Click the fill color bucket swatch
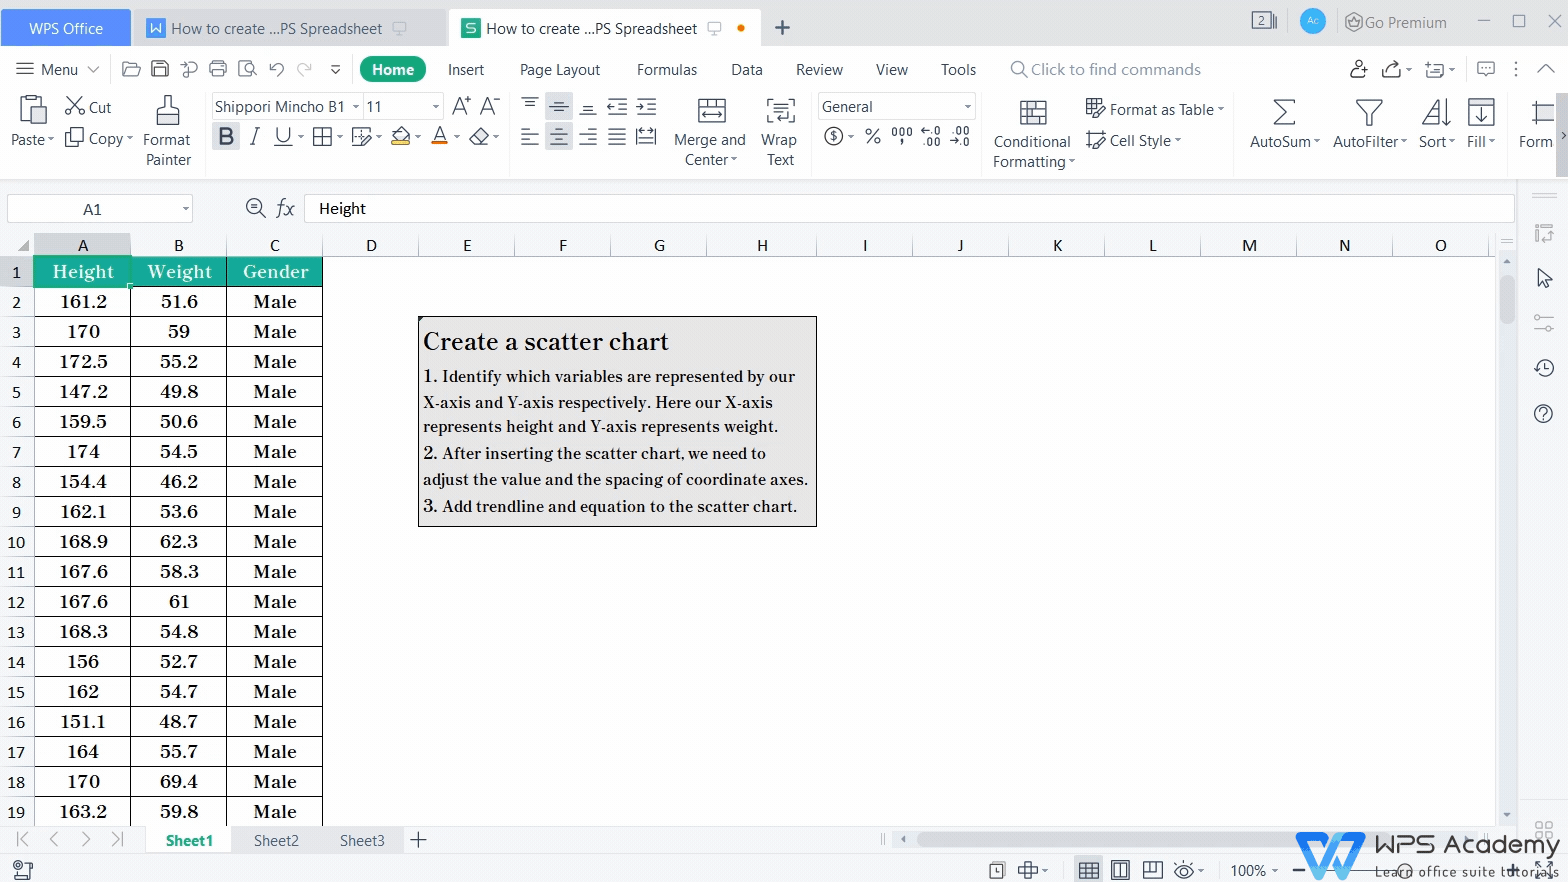 [401, 136]
